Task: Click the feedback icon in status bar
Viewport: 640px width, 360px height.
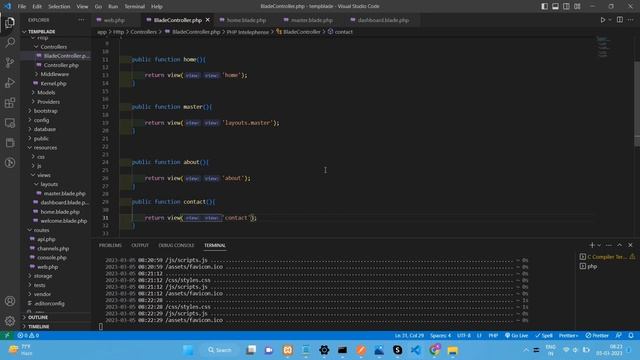Action: 619,335
